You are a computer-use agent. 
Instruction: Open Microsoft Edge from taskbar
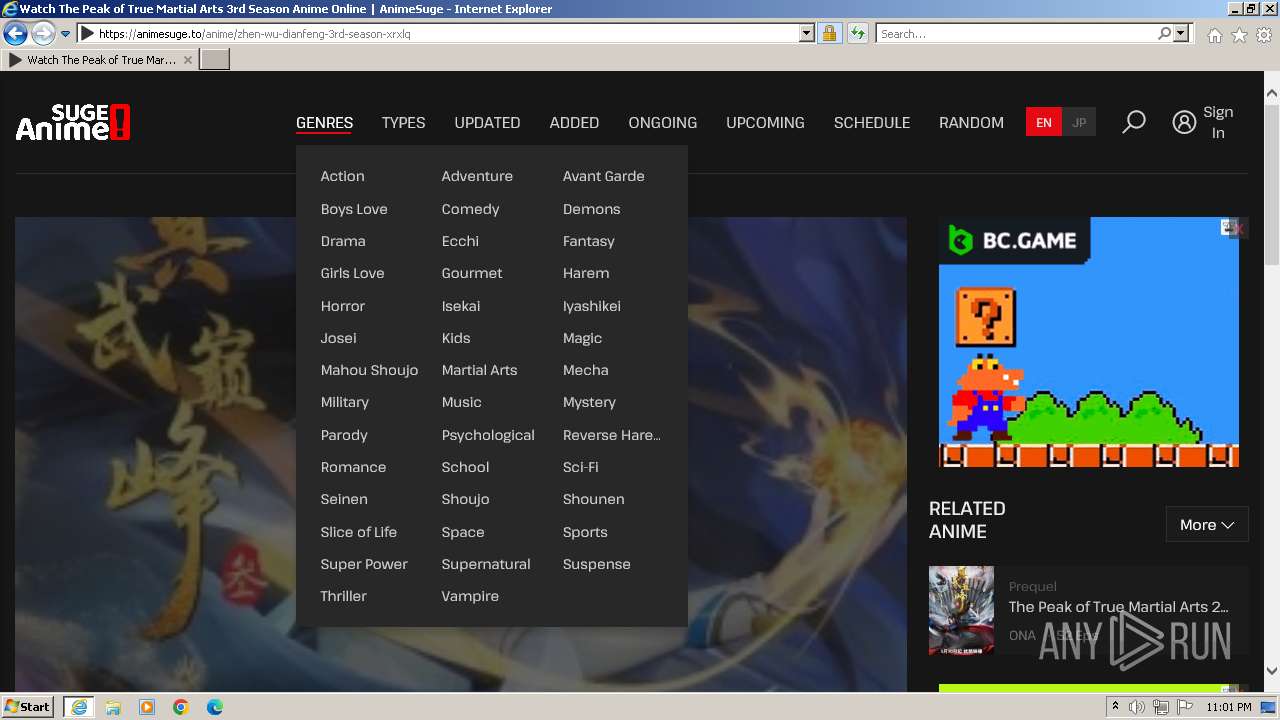pyautogui.click(x=215, y=707)
